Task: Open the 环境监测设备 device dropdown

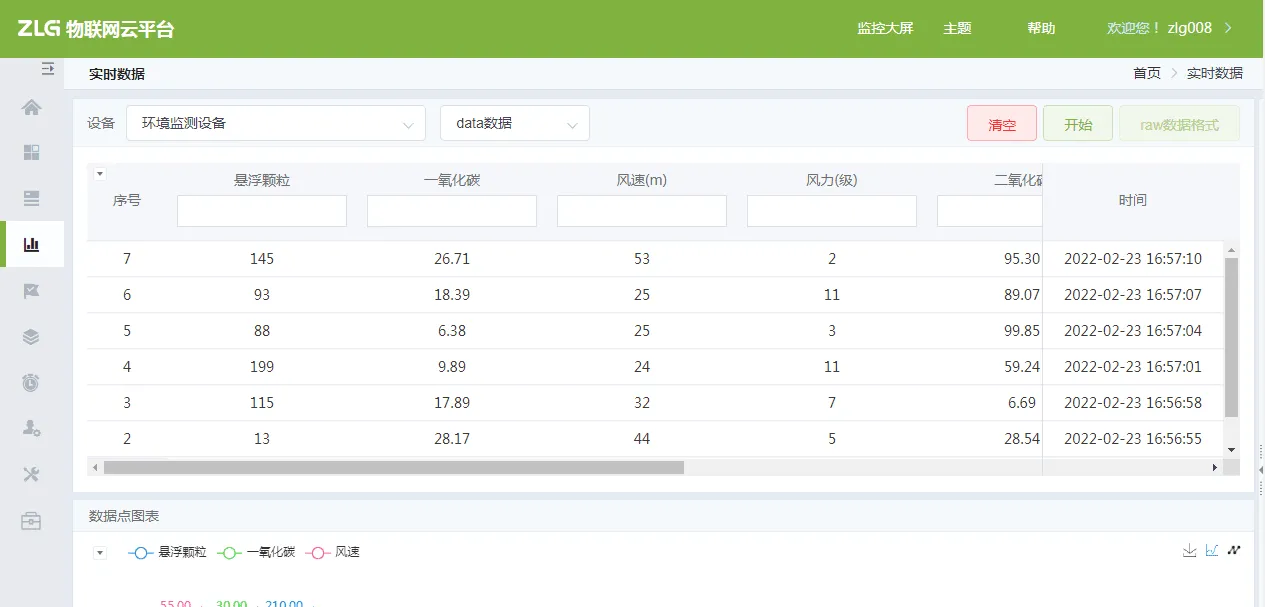Action: pos(276,123)
